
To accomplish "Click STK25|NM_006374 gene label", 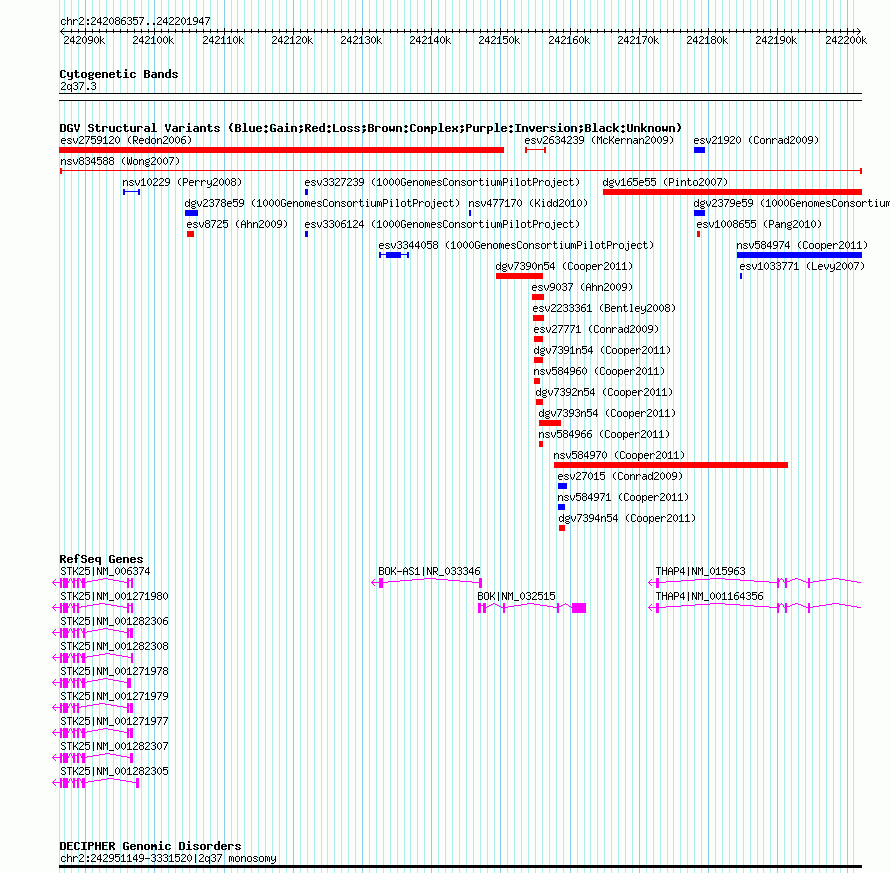I will (x=105, y=571).
